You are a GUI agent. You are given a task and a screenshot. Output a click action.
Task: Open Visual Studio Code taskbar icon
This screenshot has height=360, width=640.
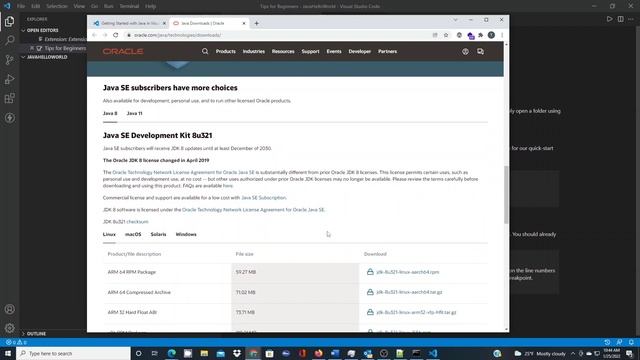click(x=433, y=353)
